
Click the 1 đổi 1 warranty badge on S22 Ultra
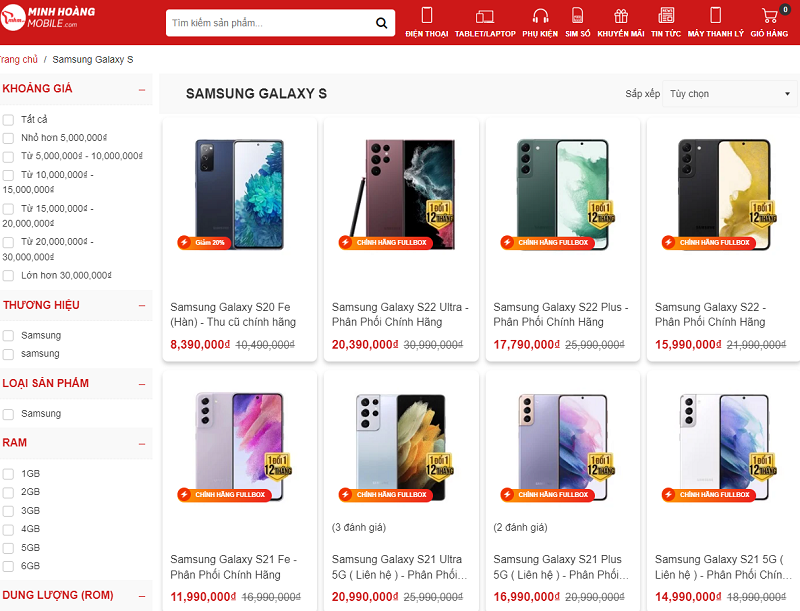pyautogui.click(x=439, y=214)
